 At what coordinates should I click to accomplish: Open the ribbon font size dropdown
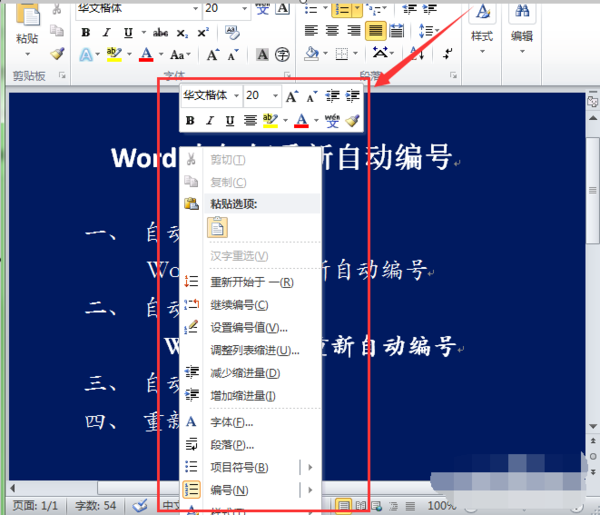(x=244, y=8)
